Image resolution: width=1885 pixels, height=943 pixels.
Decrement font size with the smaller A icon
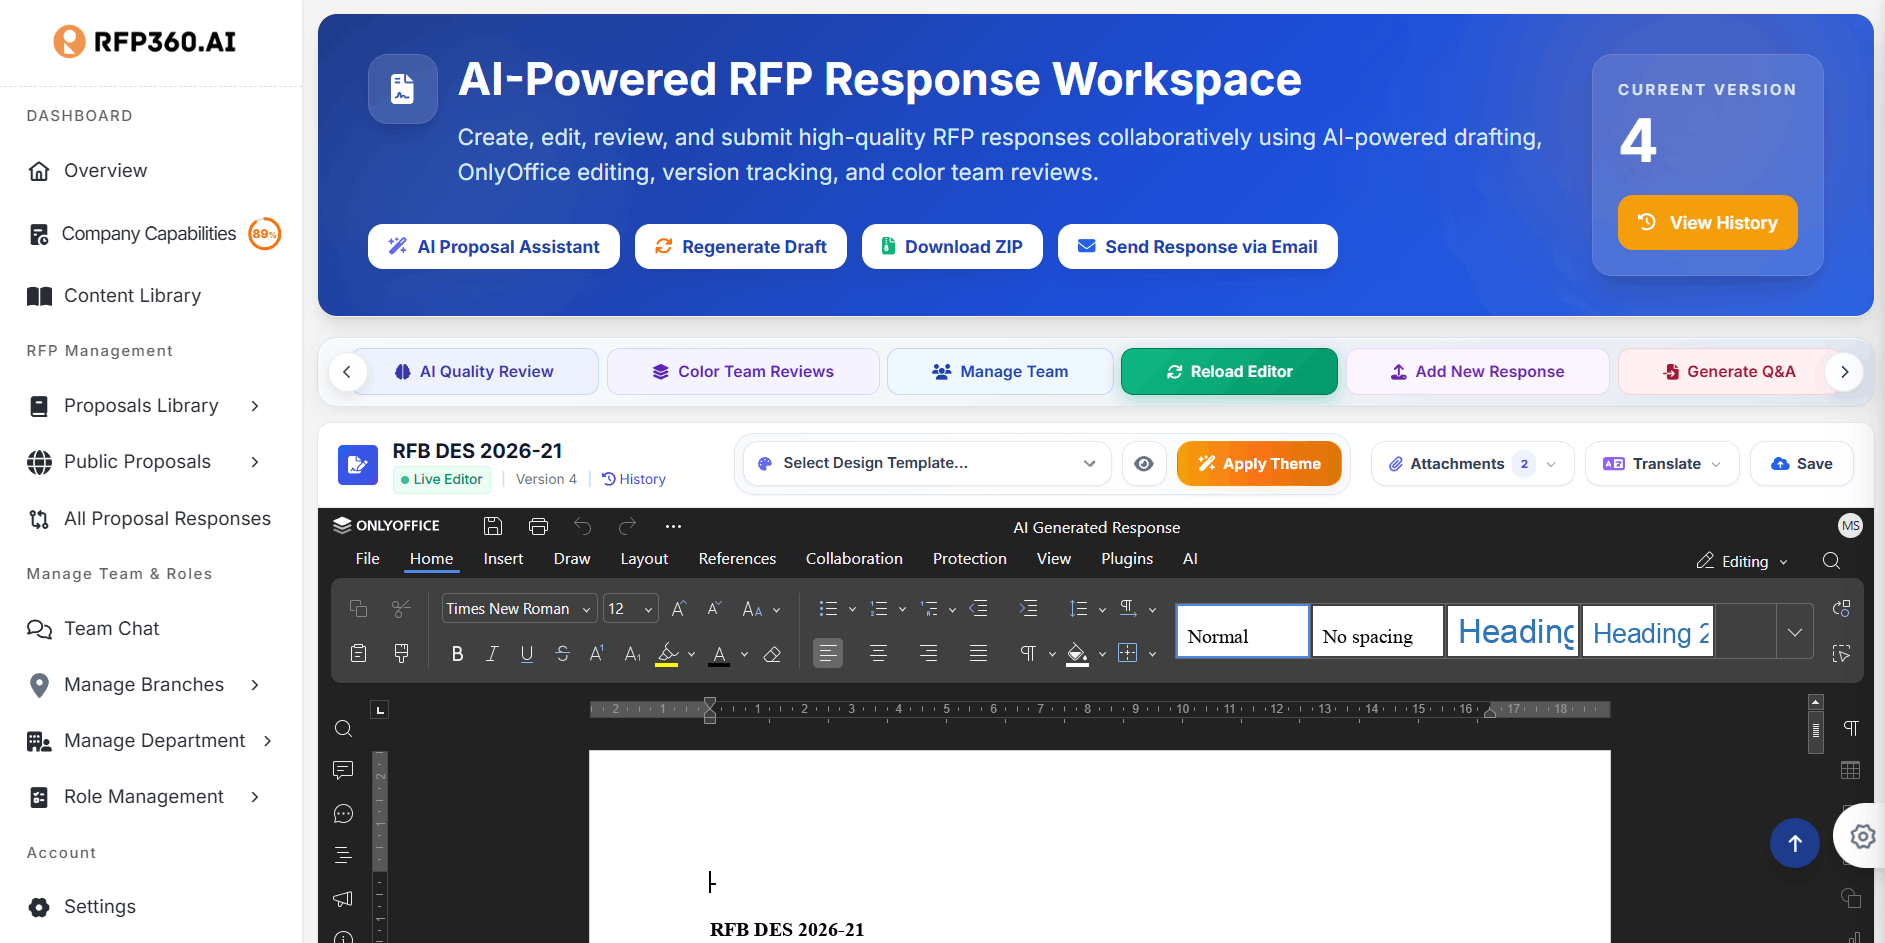714,609
